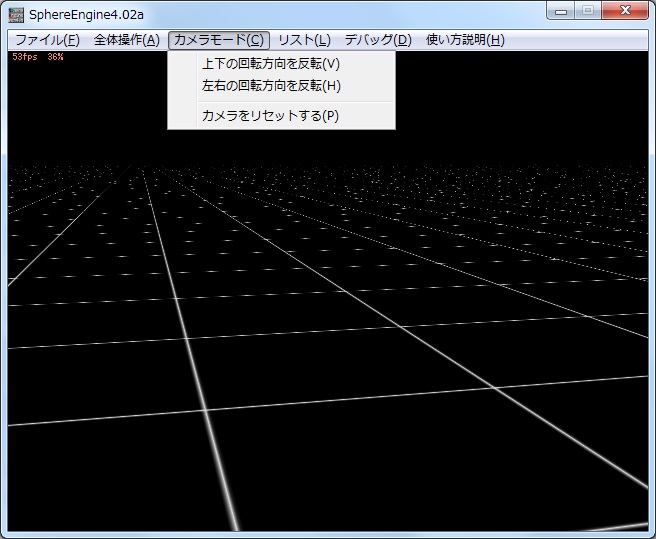Choose カメラをリセットする(P) to reset camera
The image size is (656, 539).
point(282,116)
